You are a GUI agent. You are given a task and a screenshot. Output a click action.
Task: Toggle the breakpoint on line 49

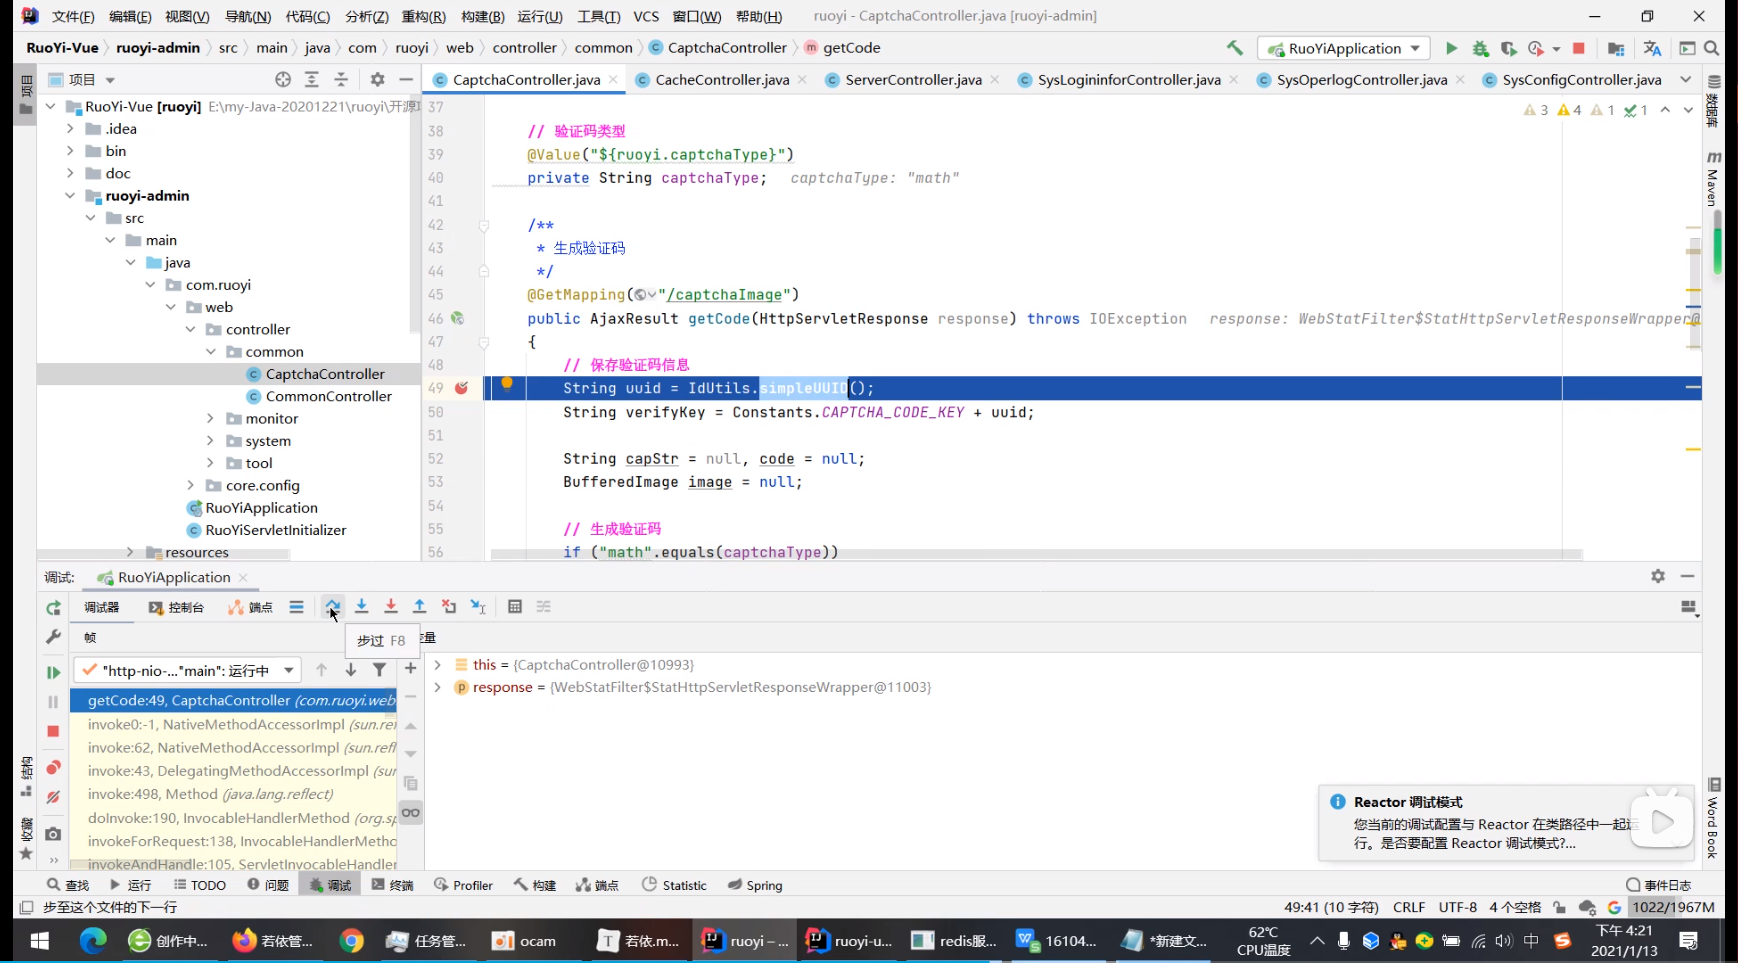pos(461,388)
